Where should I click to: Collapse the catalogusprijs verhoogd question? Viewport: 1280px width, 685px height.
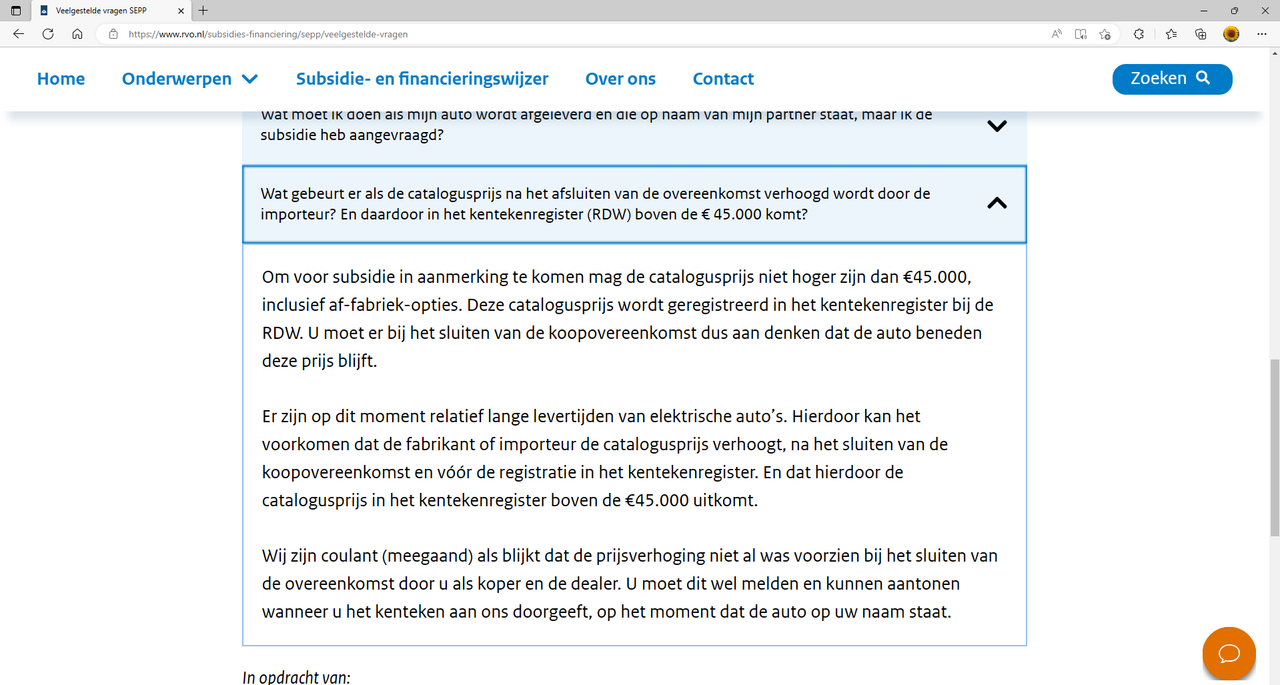click(634, 204)
